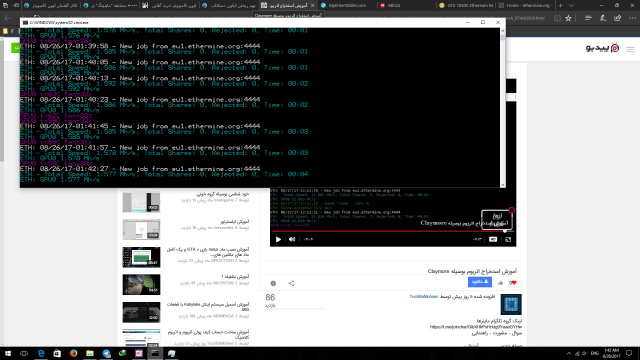Expand the tab preview chevron in Edge

(x=571, y=5)
